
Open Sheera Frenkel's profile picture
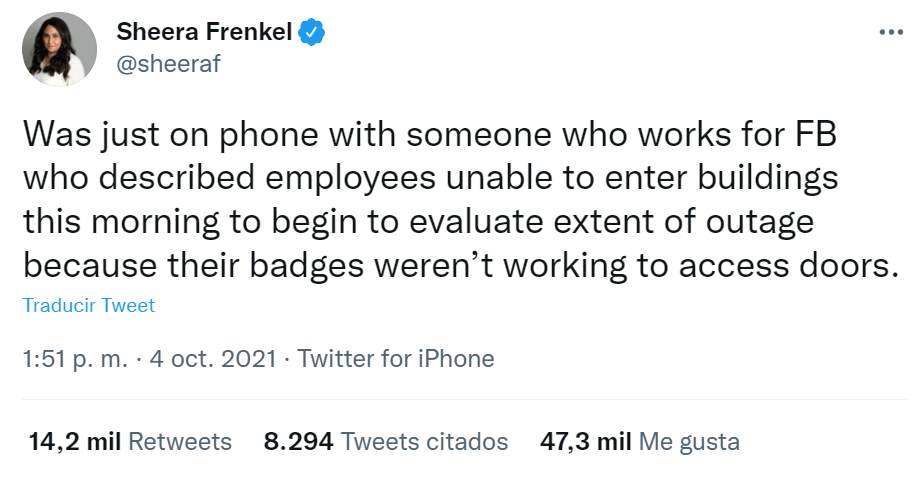tap(60, 49)
